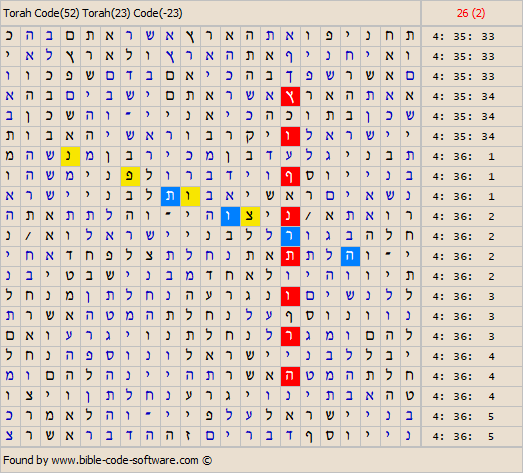Select the yellow-highlighted פ cell
The height and width of the screenshot is (473, 523).
tap(130, 176)
